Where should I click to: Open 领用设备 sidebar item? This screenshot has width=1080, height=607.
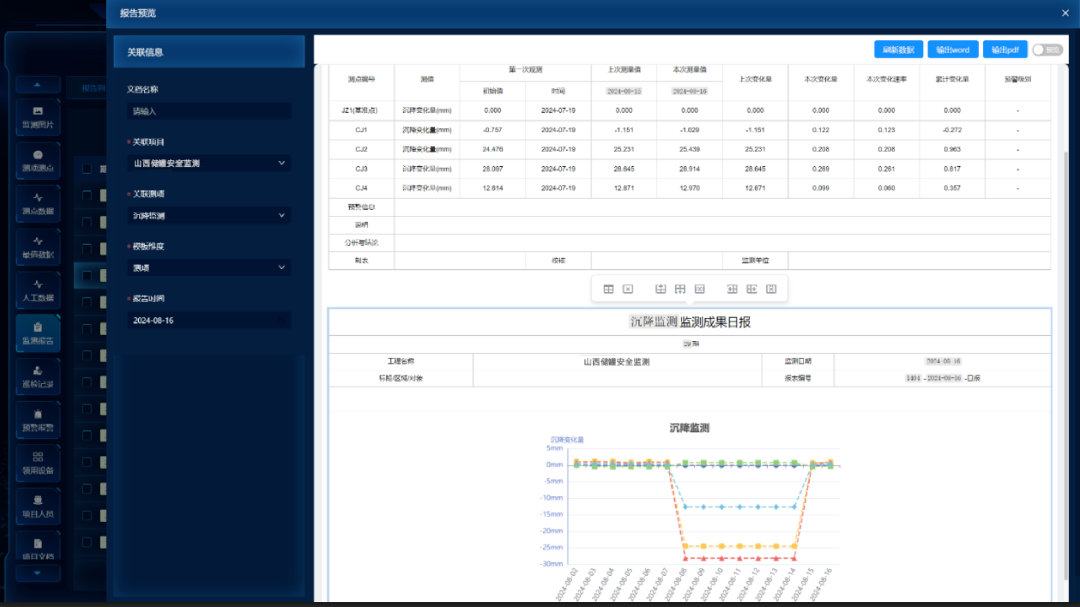click(x=38, y=463)
